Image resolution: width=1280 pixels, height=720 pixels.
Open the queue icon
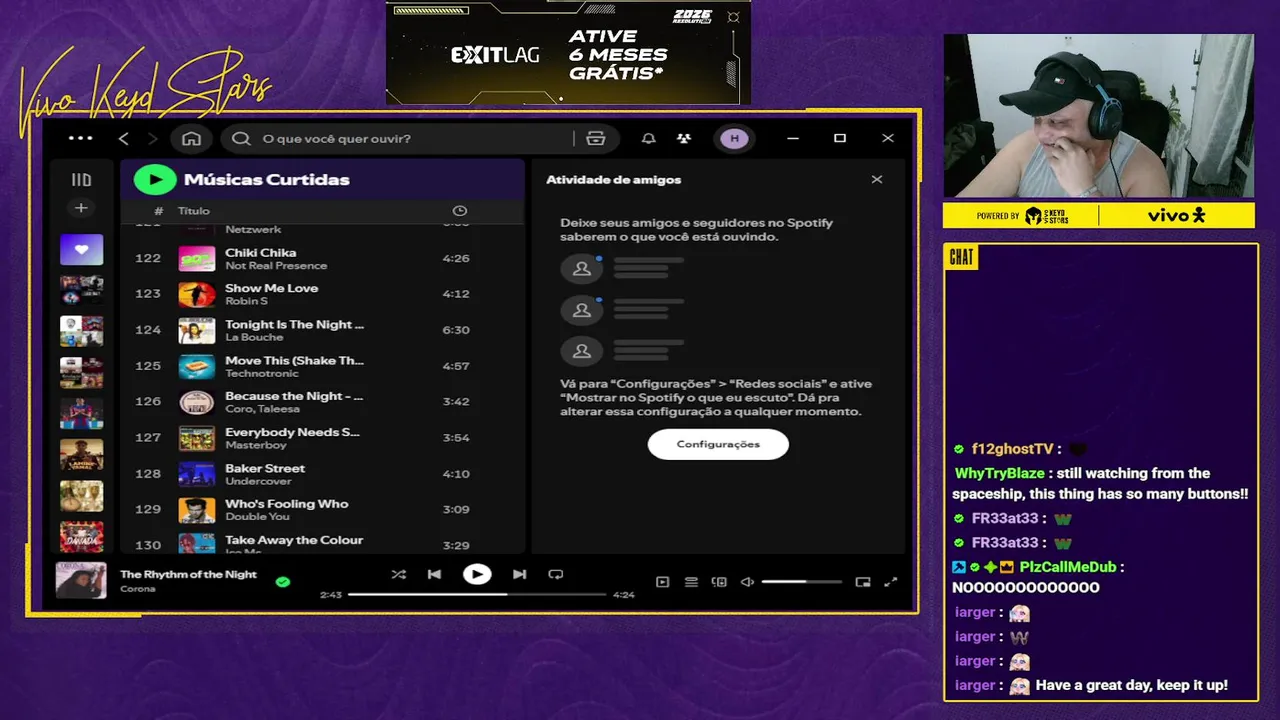[x=691, y=581]
